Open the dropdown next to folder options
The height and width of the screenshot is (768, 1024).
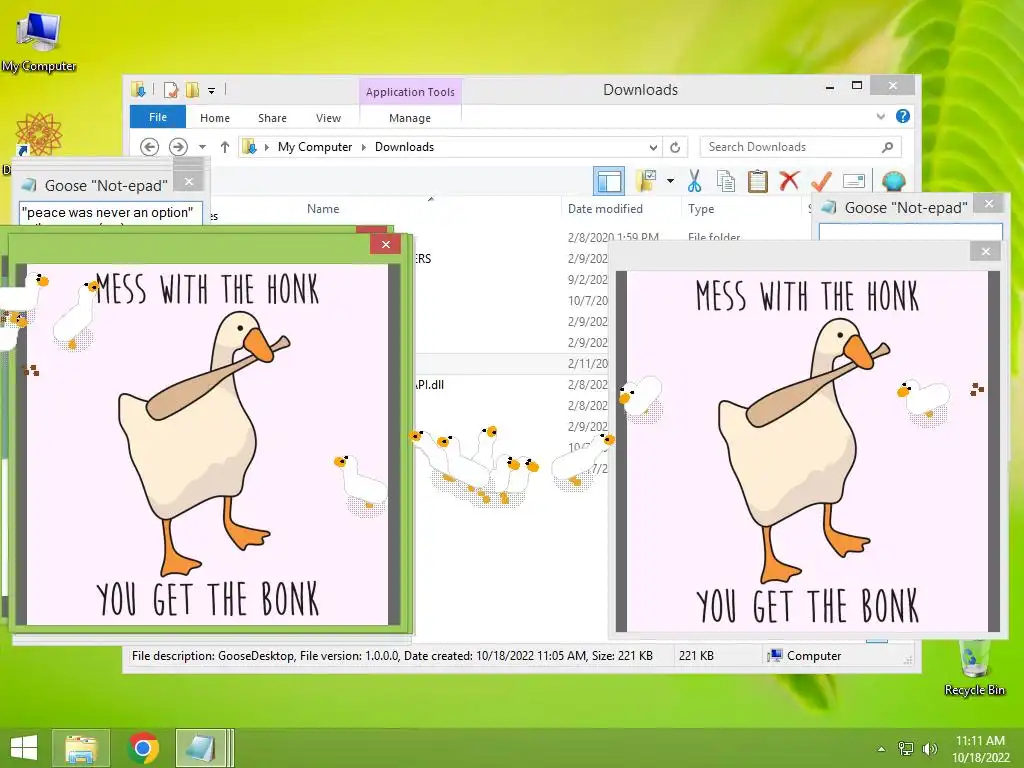pos(671,181)
